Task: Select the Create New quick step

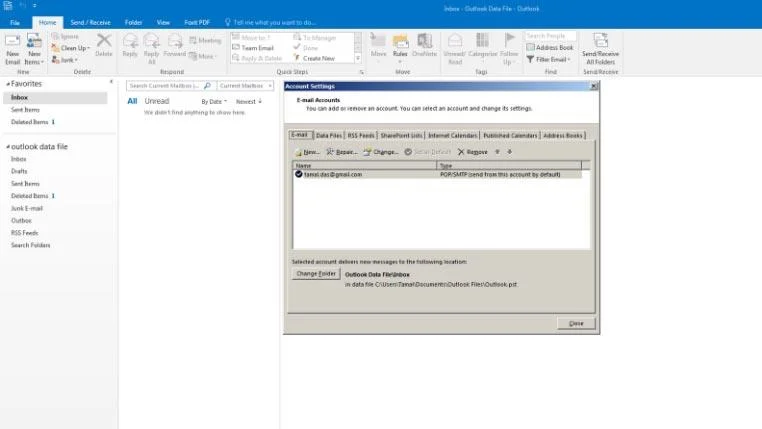Action: point(314,58)
